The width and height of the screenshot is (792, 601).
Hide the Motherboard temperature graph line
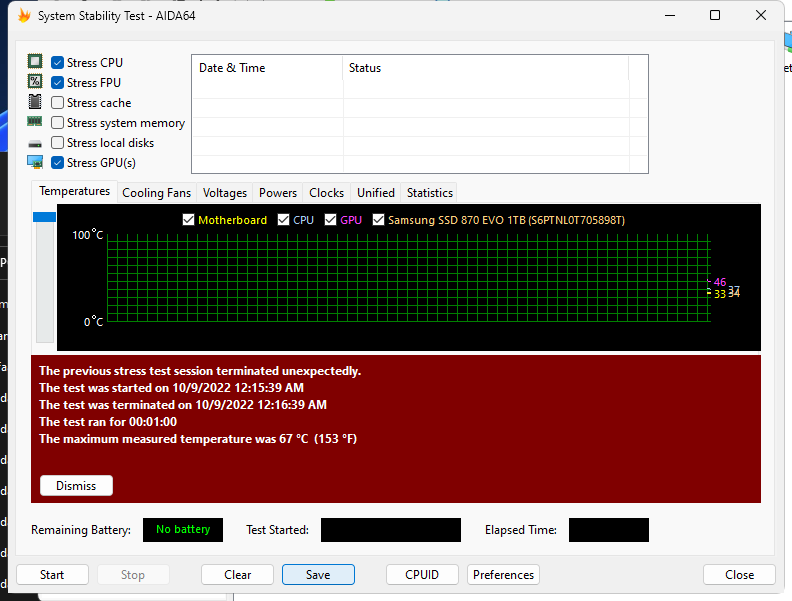click(188, 220)
